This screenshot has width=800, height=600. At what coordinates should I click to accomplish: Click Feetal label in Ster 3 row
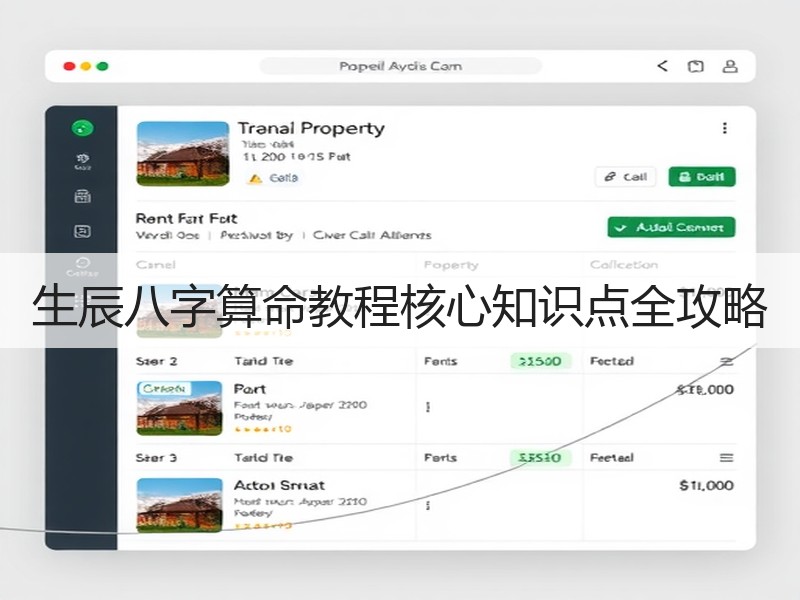point(612,458)
